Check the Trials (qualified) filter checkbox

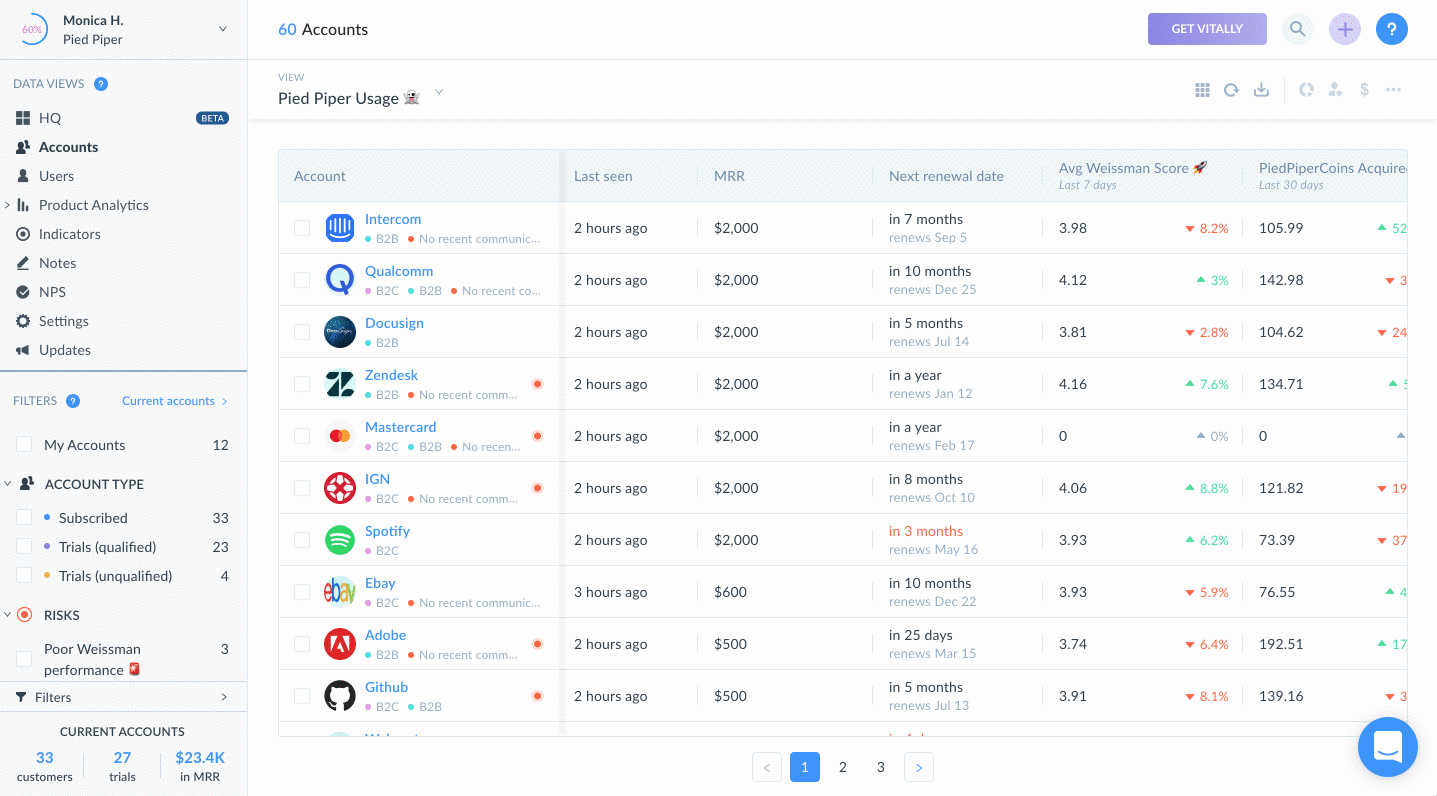[24, 547]
